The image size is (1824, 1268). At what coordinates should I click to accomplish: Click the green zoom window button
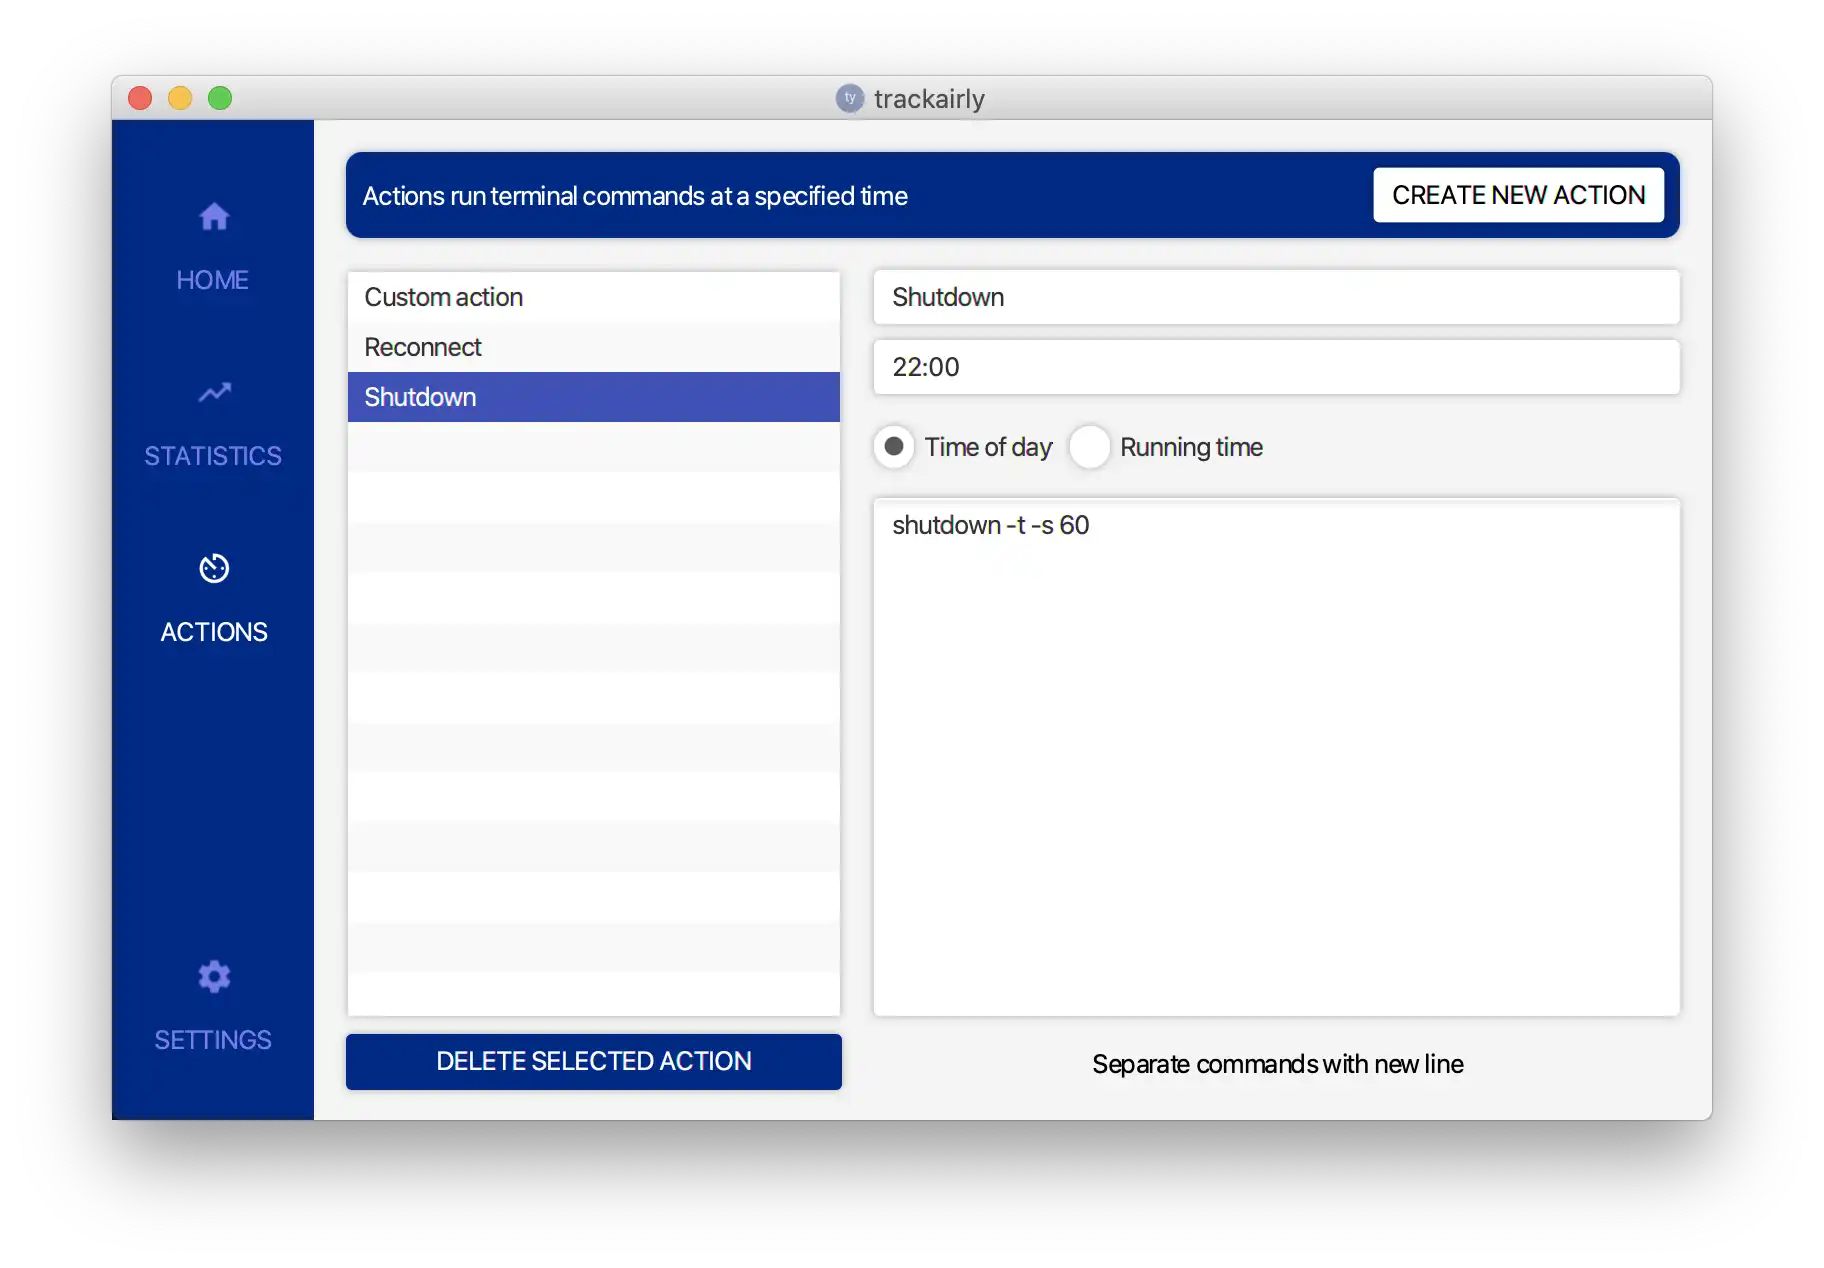click(x=220, y=98)
